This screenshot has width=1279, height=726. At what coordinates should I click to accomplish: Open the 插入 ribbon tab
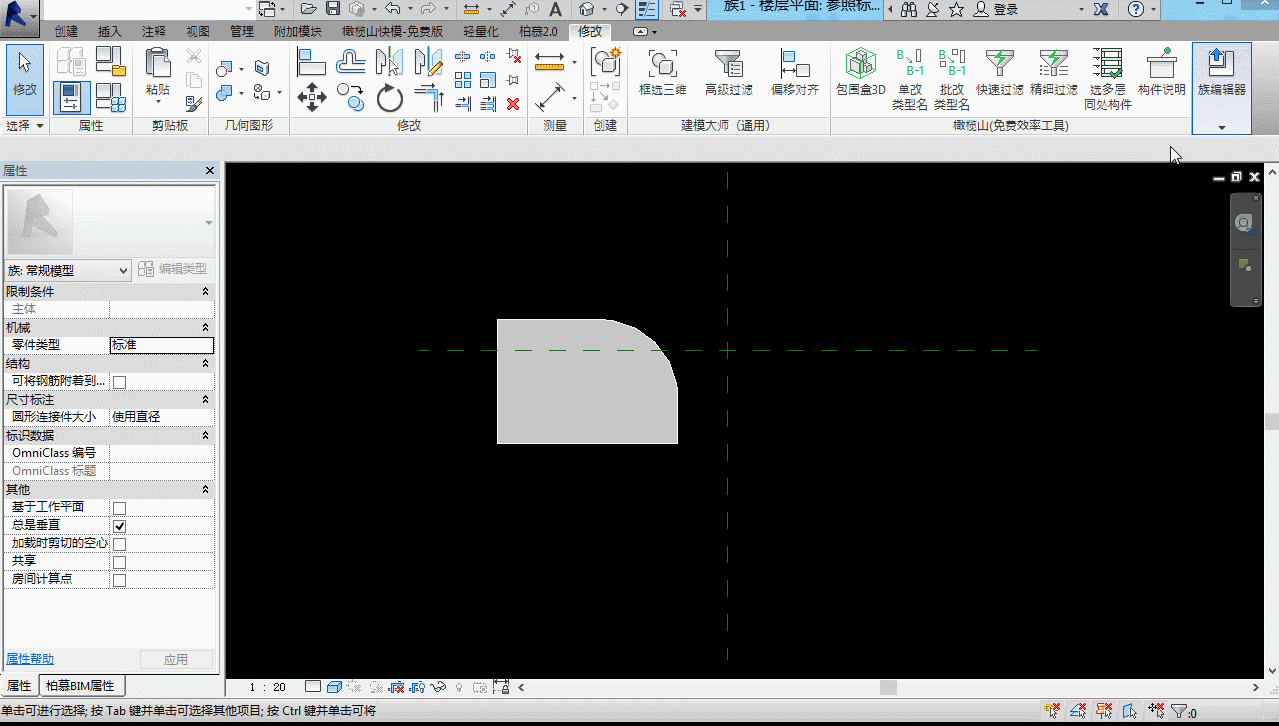(x=110, y=31)
